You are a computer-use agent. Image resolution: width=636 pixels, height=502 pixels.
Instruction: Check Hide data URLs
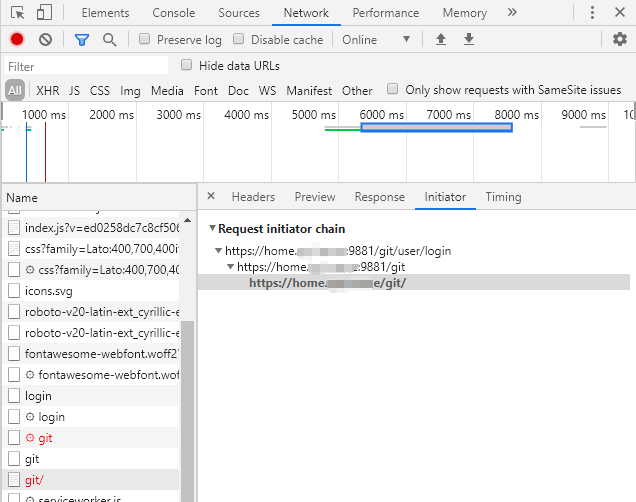tap(186, 65)
